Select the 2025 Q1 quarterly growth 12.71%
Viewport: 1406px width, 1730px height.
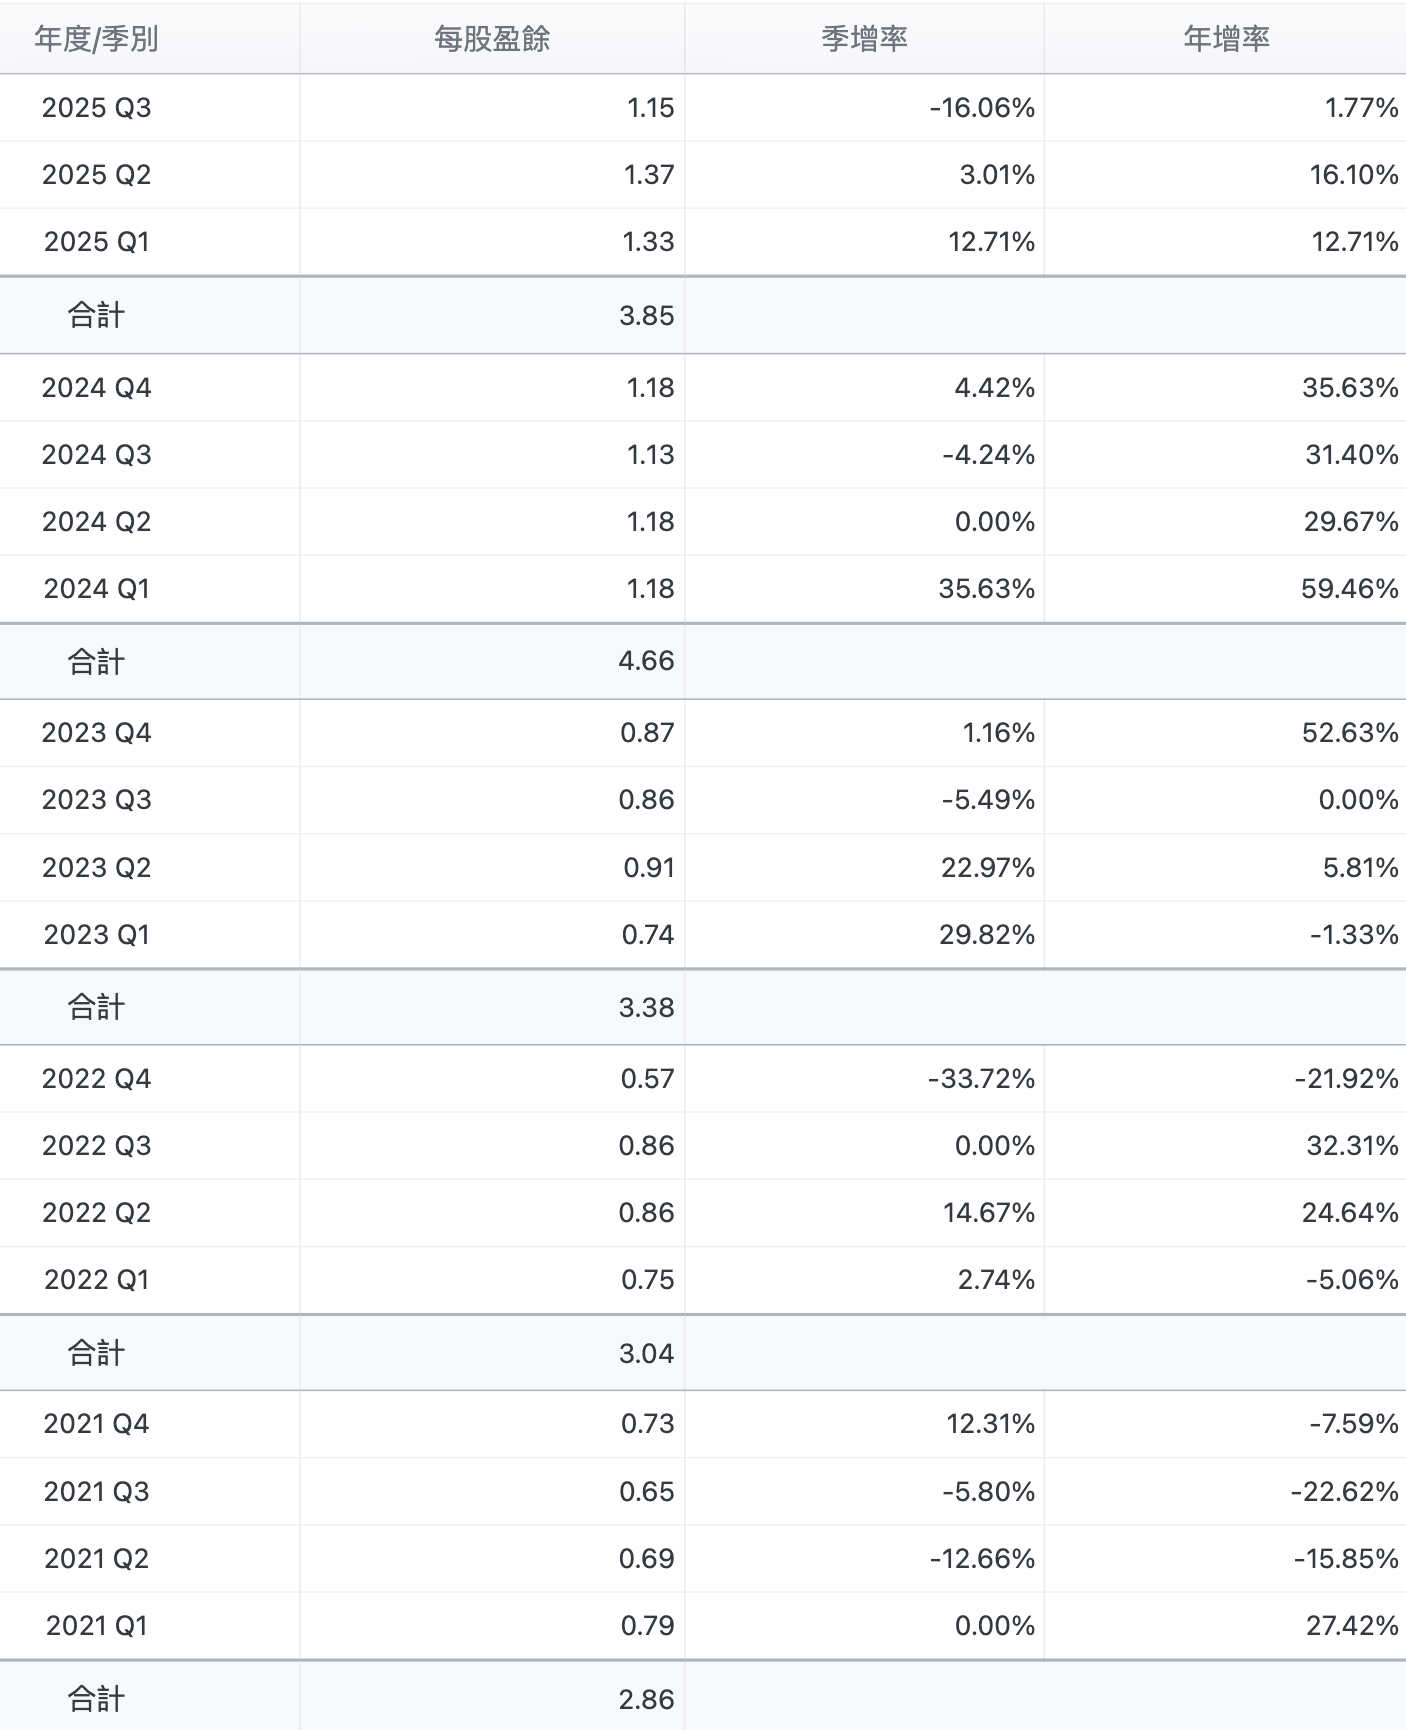(991, 242)
